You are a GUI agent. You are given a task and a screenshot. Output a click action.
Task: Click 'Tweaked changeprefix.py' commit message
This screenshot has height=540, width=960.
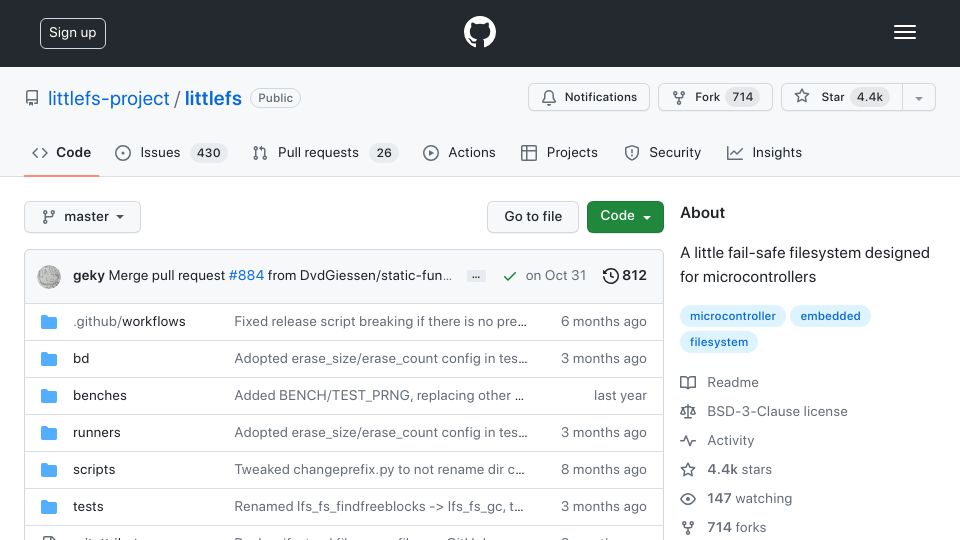click(x=379, y=470)
